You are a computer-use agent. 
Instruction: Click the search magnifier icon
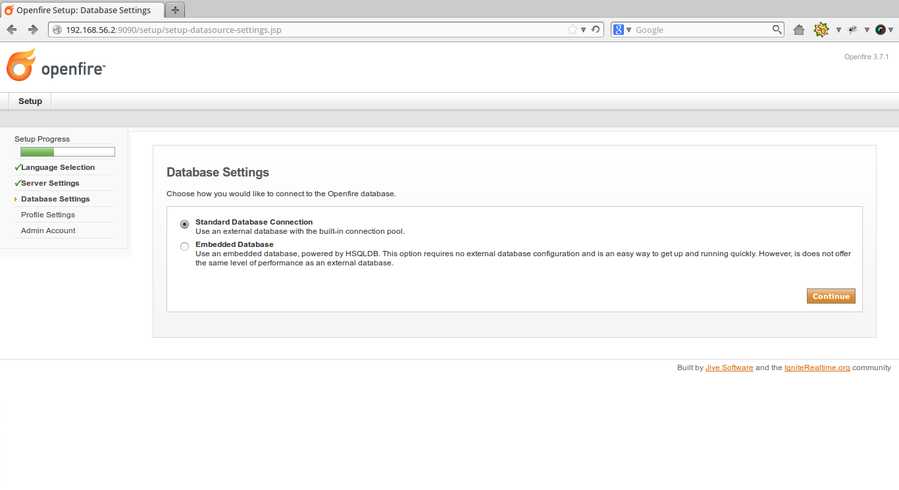(776, 29)
